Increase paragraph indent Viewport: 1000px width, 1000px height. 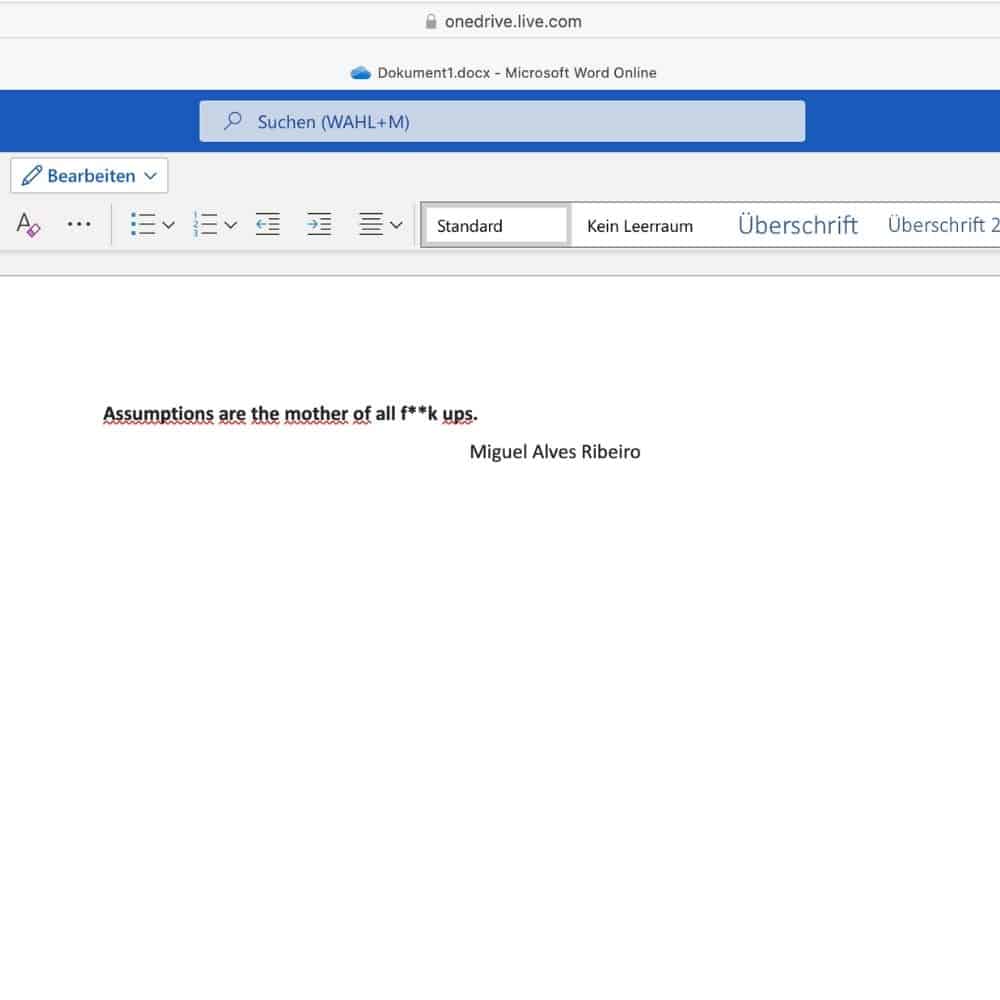[x=319, y=224]
